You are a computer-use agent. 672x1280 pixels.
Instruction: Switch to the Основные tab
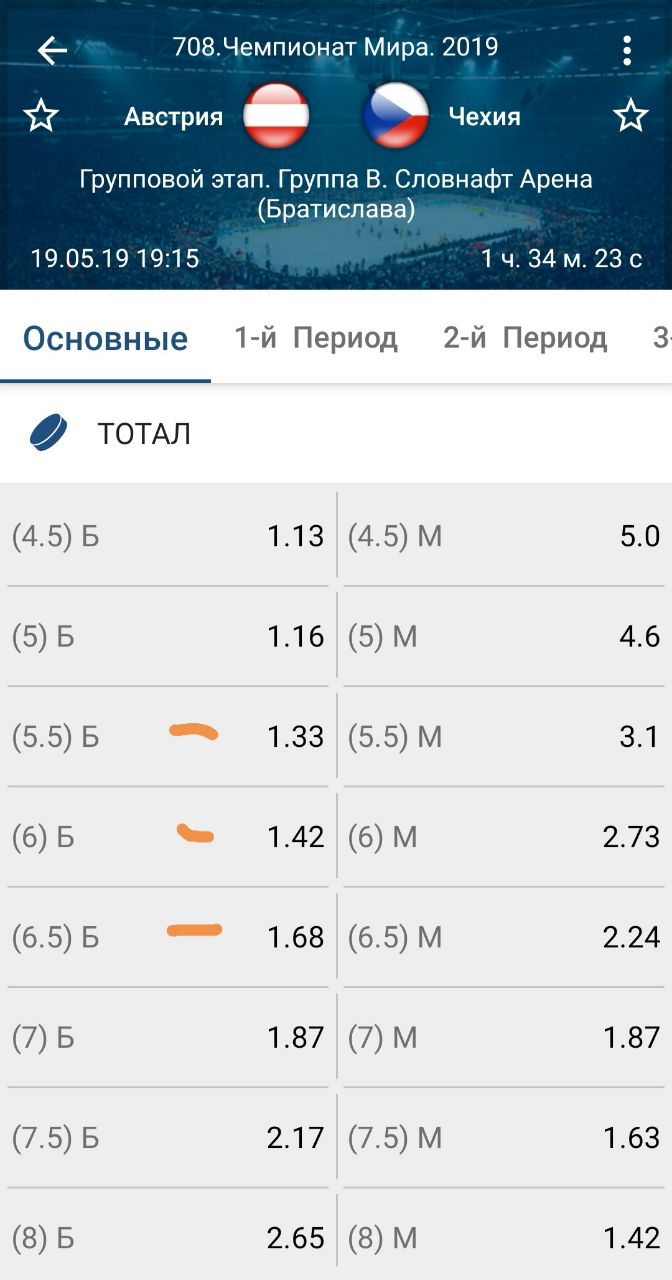(105, 338)
